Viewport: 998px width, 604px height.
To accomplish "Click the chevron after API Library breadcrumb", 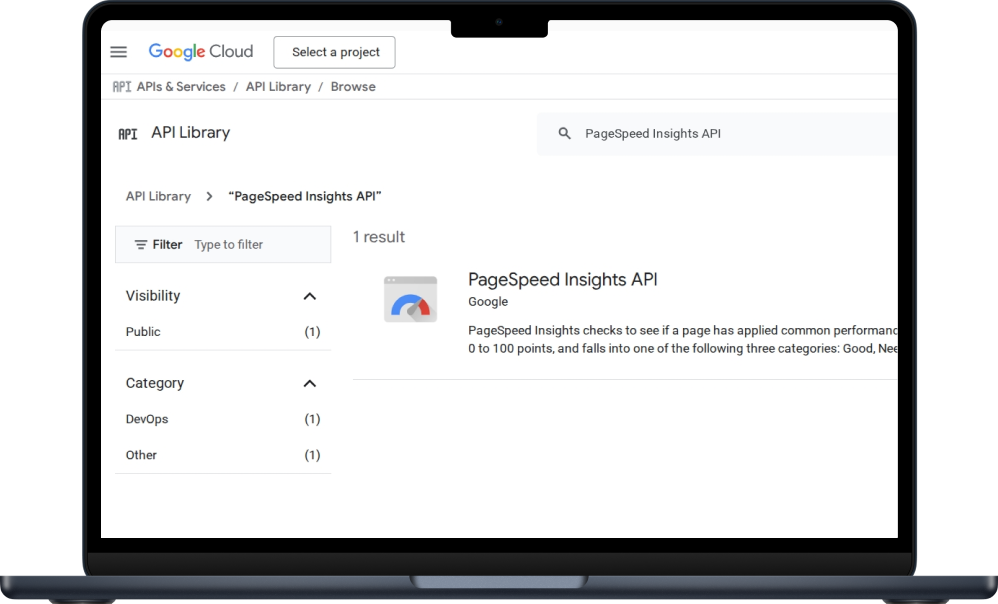I will click(209, 197).
